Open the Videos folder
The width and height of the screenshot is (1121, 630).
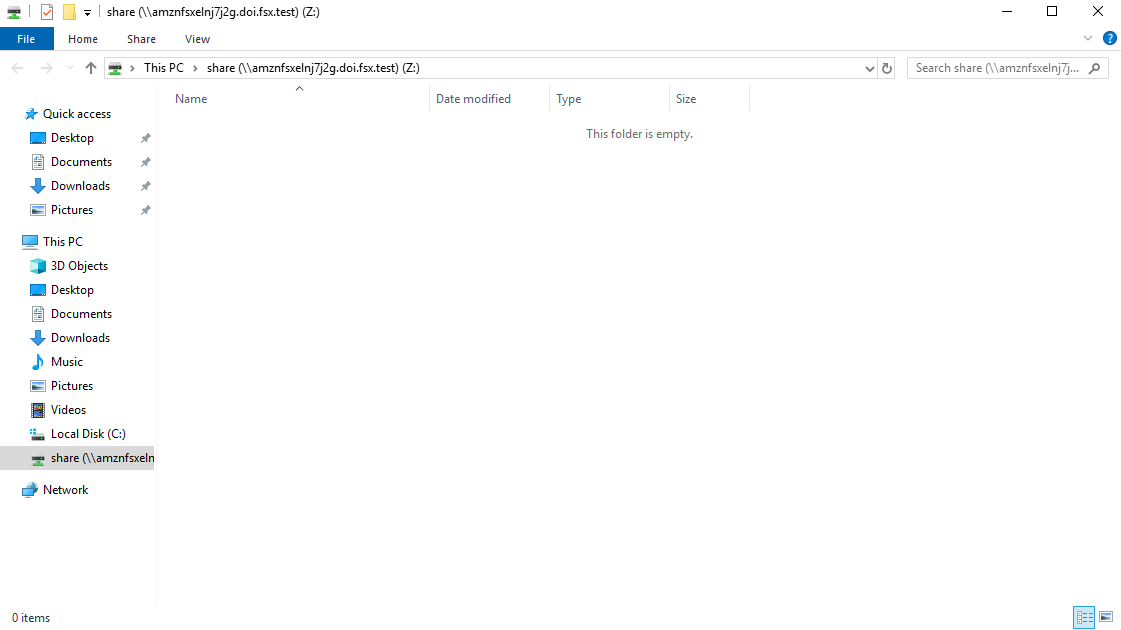(x=68, y=410)
